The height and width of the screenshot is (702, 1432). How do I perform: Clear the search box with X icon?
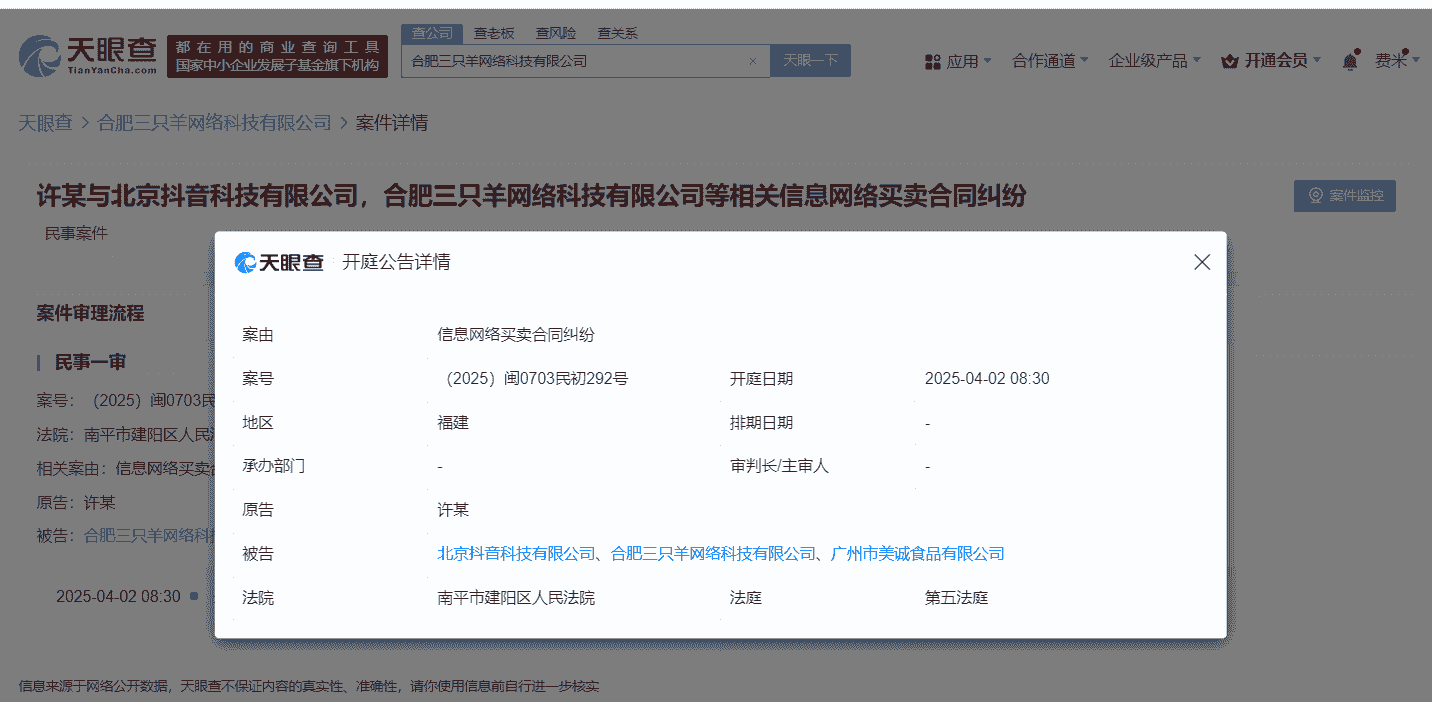[753, 61]
